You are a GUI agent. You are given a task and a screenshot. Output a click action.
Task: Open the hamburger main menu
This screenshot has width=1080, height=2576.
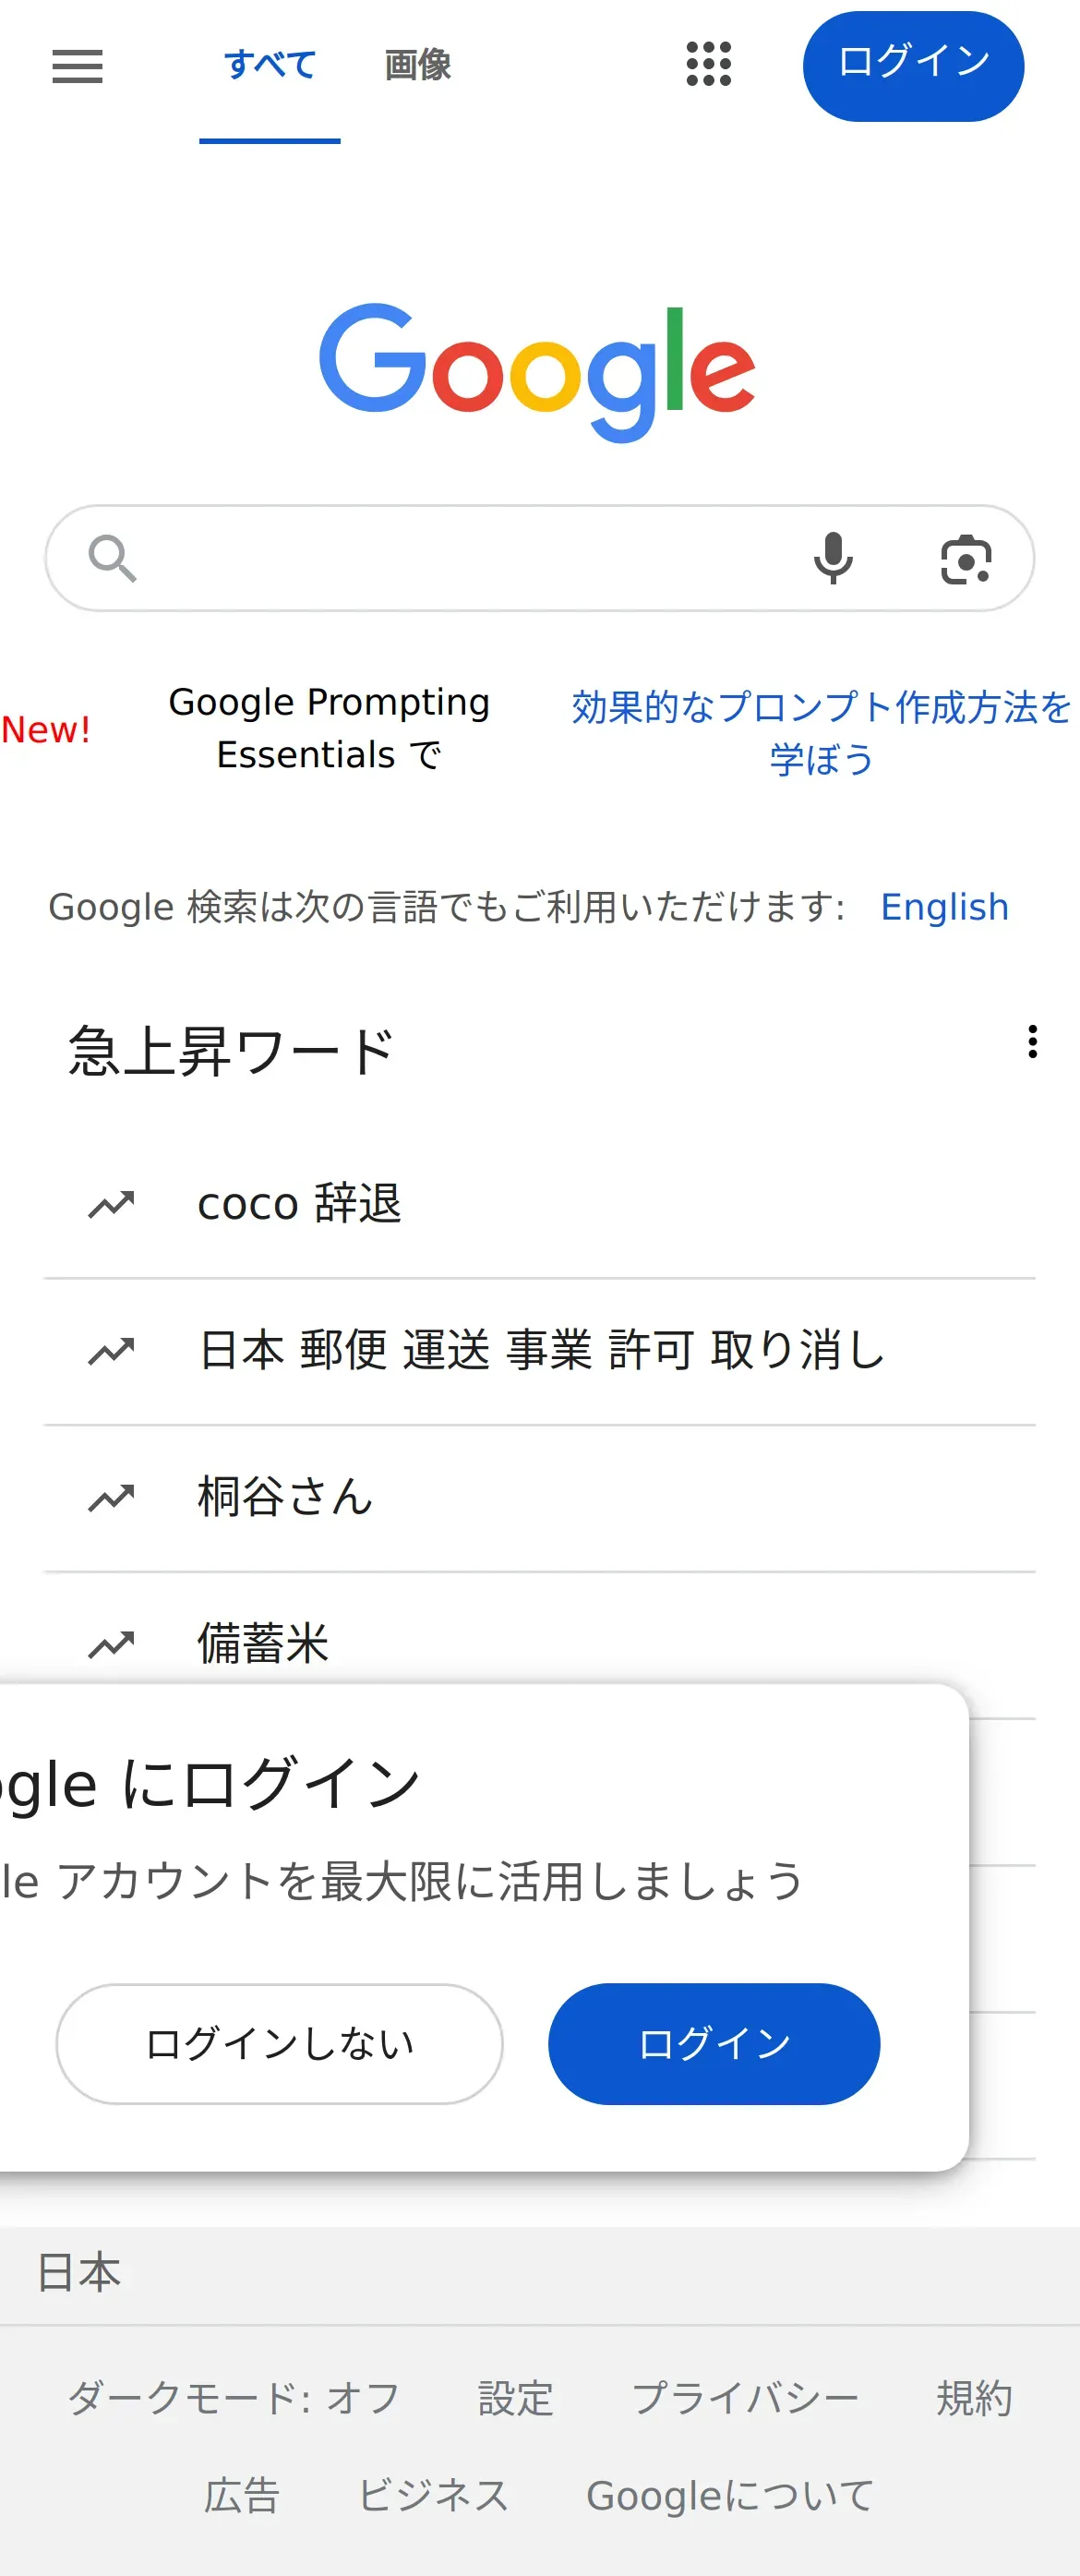point(77,66)
